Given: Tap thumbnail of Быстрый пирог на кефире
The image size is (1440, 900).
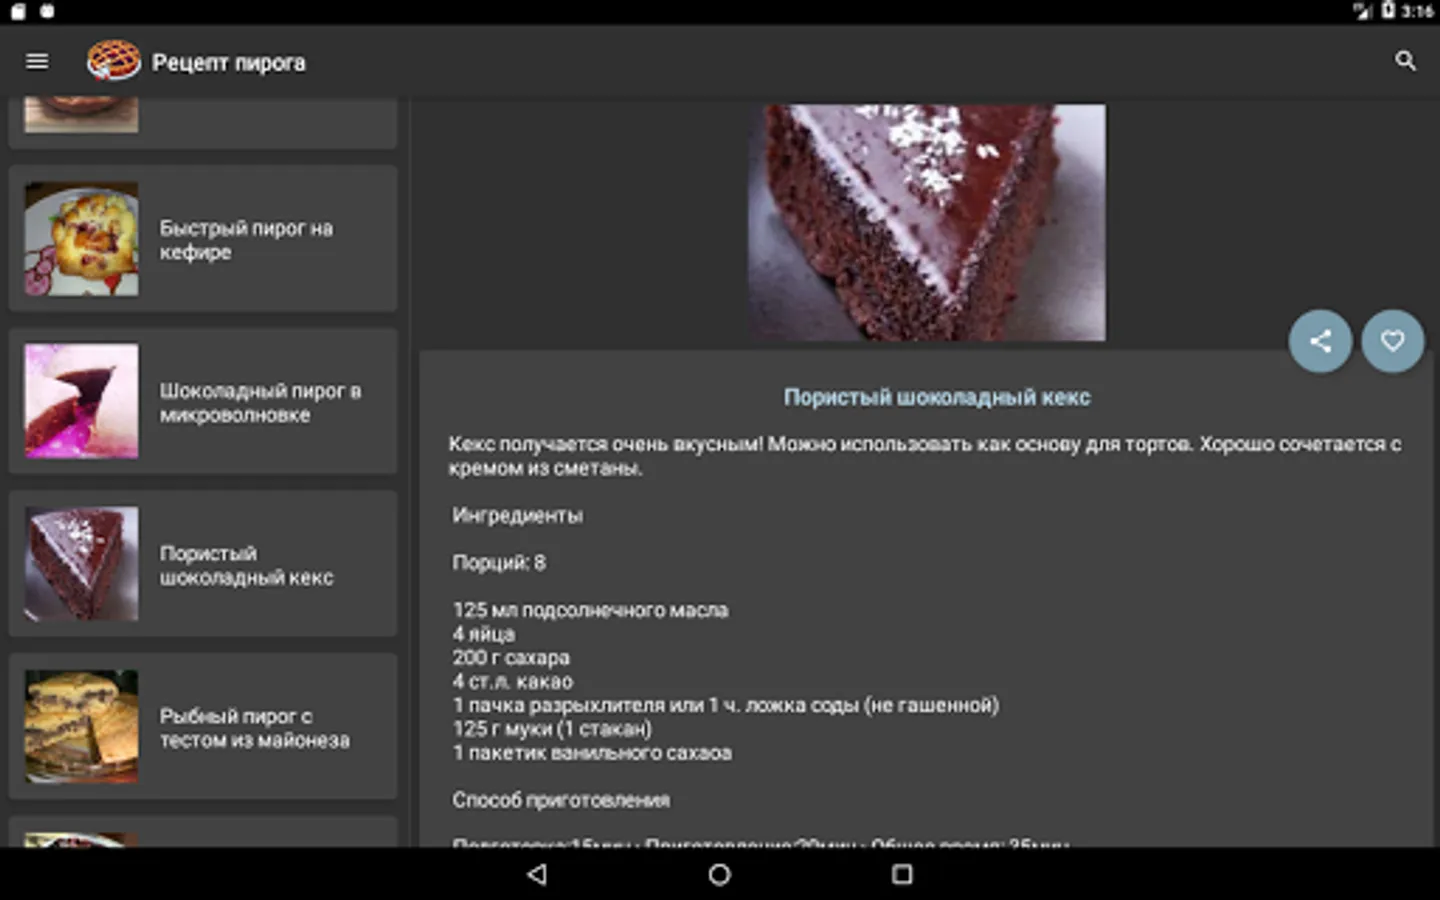Looking at the screenshot, I should (x=82, y=239).
